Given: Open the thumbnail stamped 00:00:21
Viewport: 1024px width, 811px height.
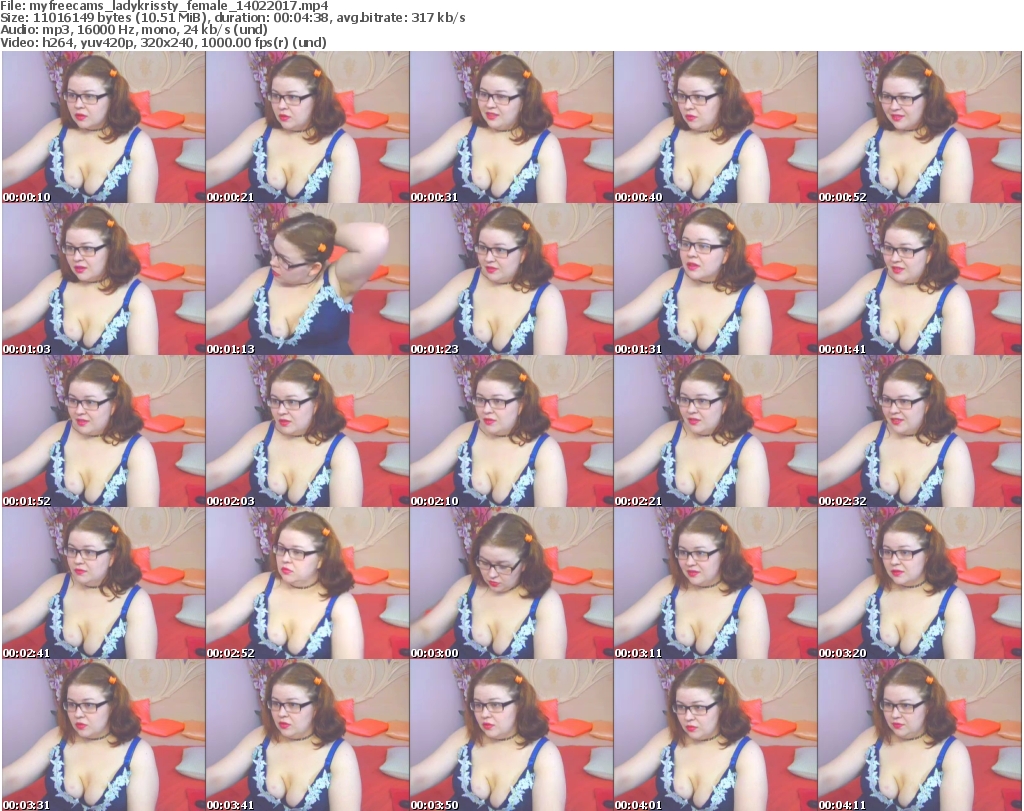Looking at the screenshot, I should [308, 127].
